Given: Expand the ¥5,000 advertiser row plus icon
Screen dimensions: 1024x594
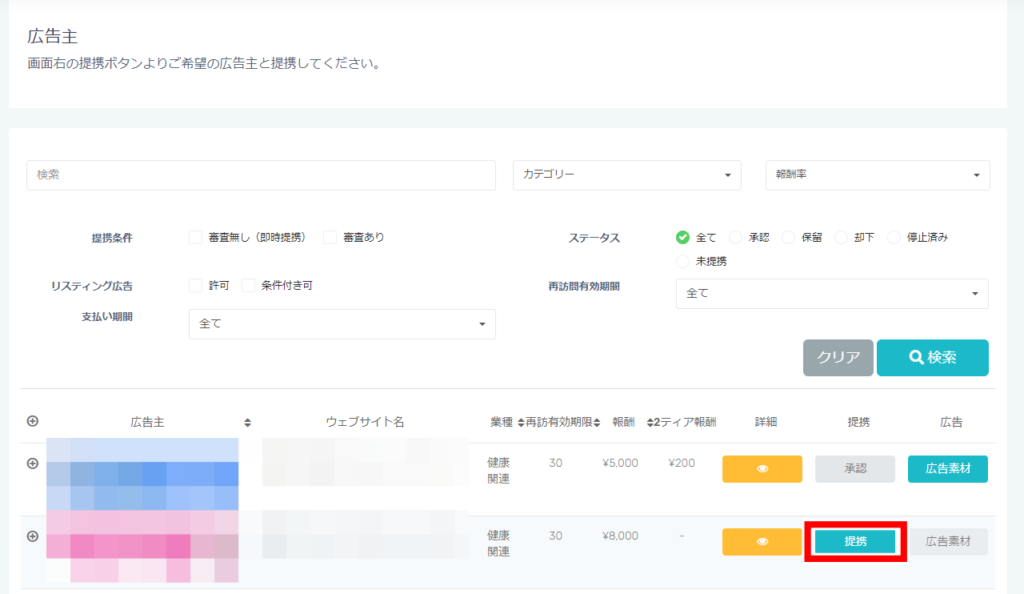Looking at the screenshot, I should tap(33, 463).
